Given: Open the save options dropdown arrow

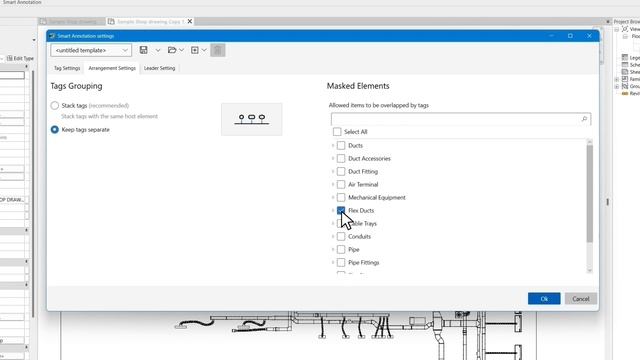Looking at the screenshot, I should click(x=158, y=50).
